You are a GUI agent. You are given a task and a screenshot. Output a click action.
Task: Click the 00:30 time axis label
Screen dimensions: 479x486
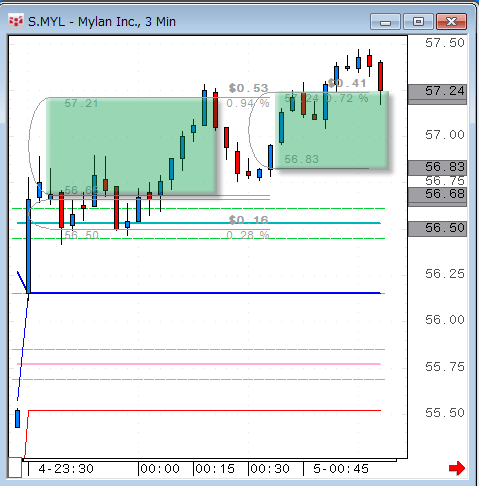coord(270,469)
